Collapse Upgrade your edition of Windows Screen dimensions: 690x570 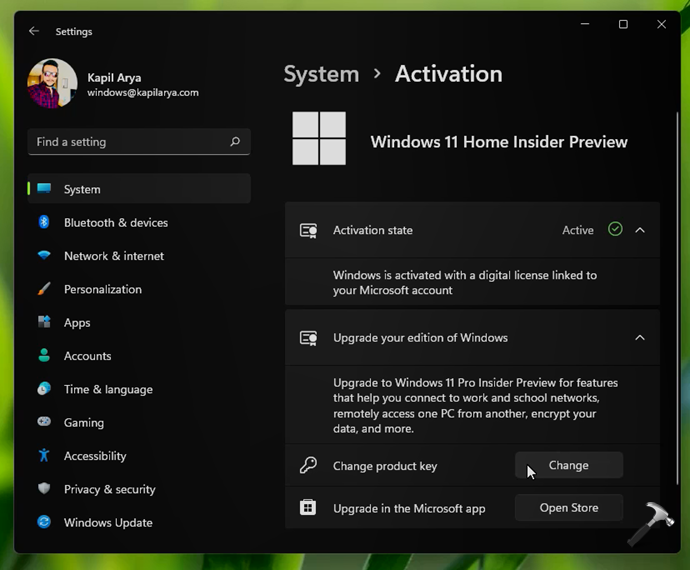click(x=640, y=338)
